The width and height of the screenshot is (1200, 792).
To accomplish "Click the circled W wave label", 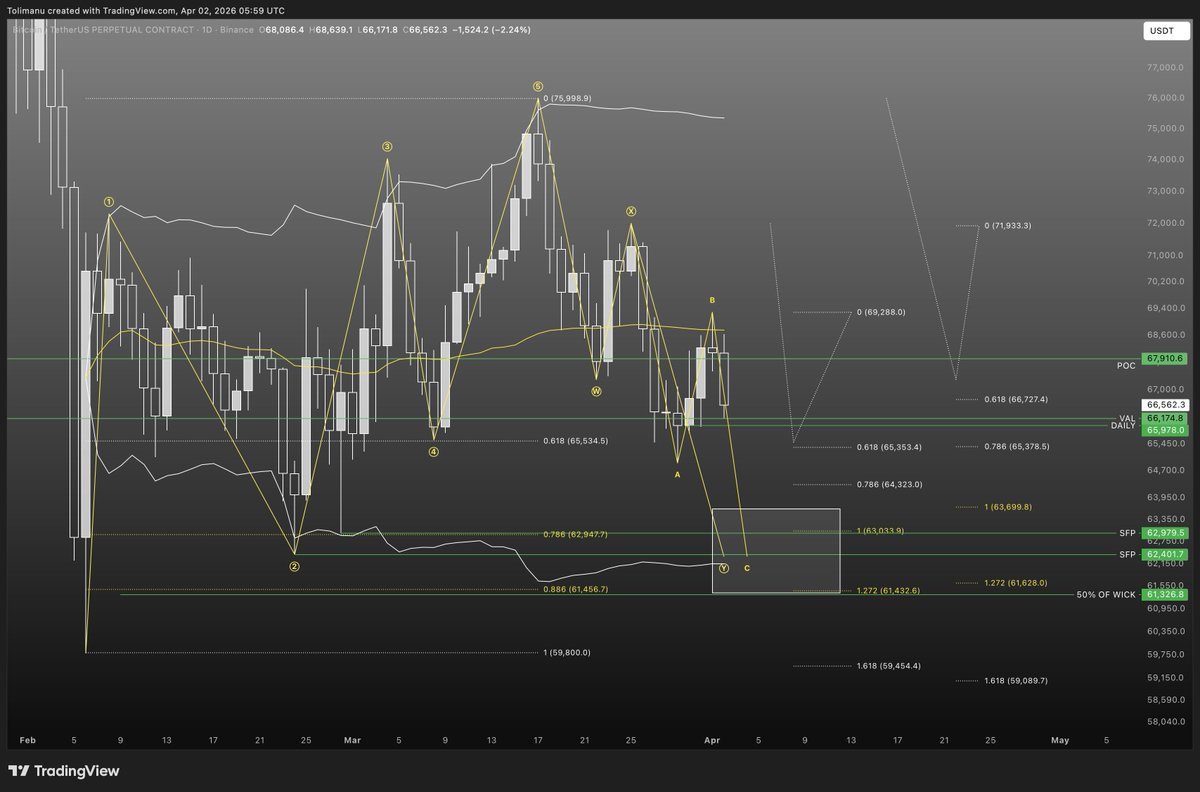I will 596,391.
